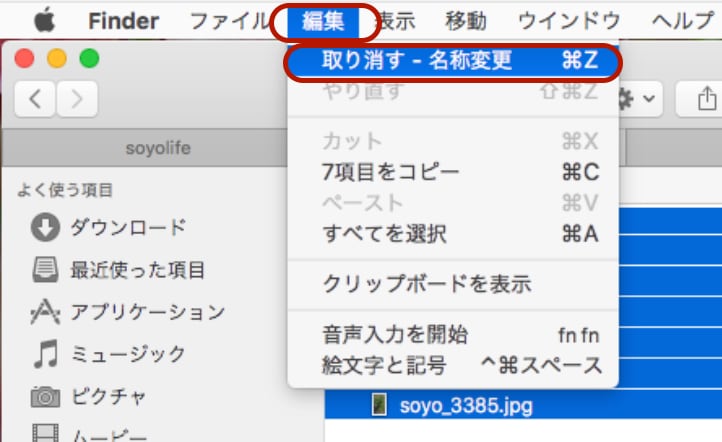Open recent items (最近使った項目) in sidebar
Screen dimensions: 722x442
pos(45,270)
